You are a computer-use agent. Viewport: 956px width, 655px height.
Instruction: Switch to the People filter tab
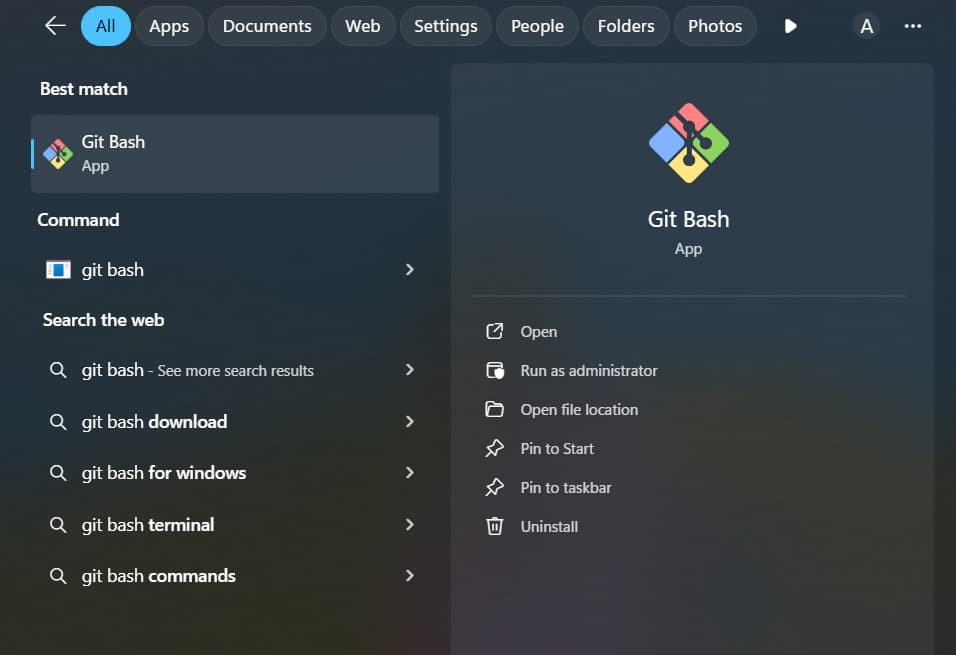pyautogui.click(x=537, y=26)
